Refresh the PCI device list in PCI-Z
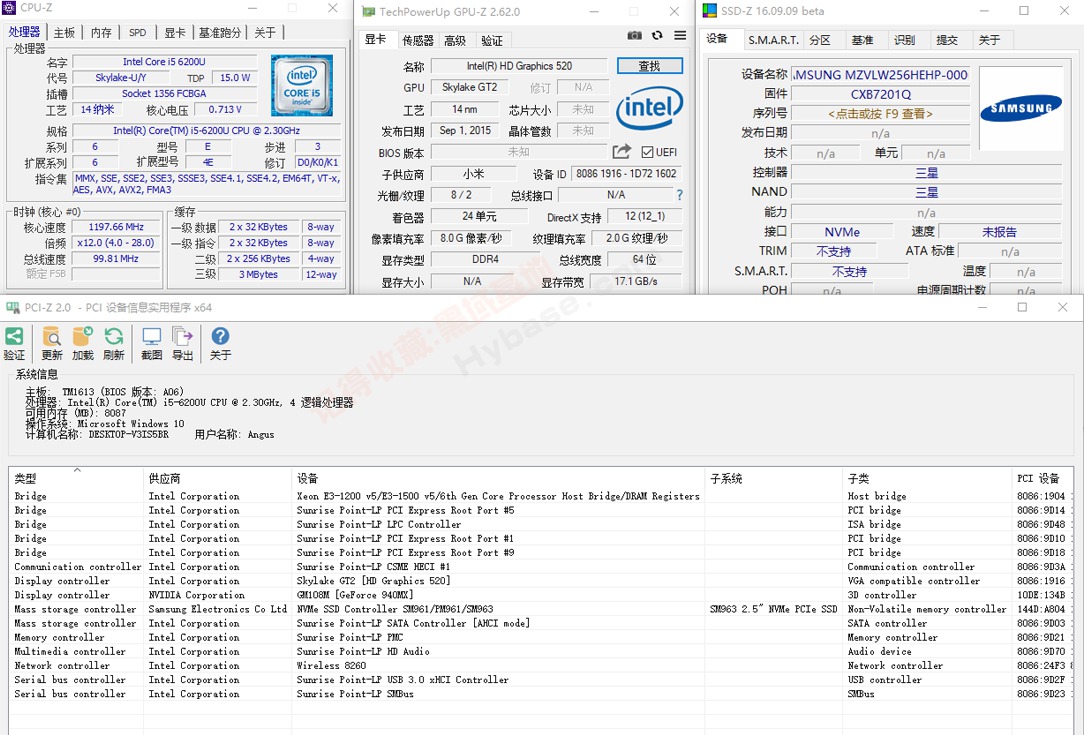The width and height of the screenshot is (1084, 735). pyautogui.click(x=114, y=338)
